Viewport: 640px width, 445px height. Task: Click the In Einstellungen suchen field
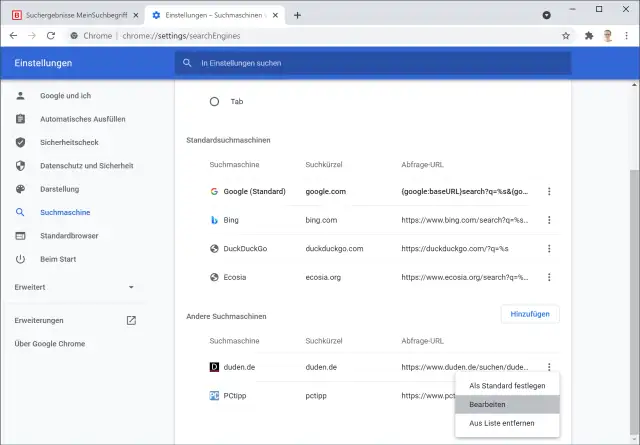tap(380, 63)
